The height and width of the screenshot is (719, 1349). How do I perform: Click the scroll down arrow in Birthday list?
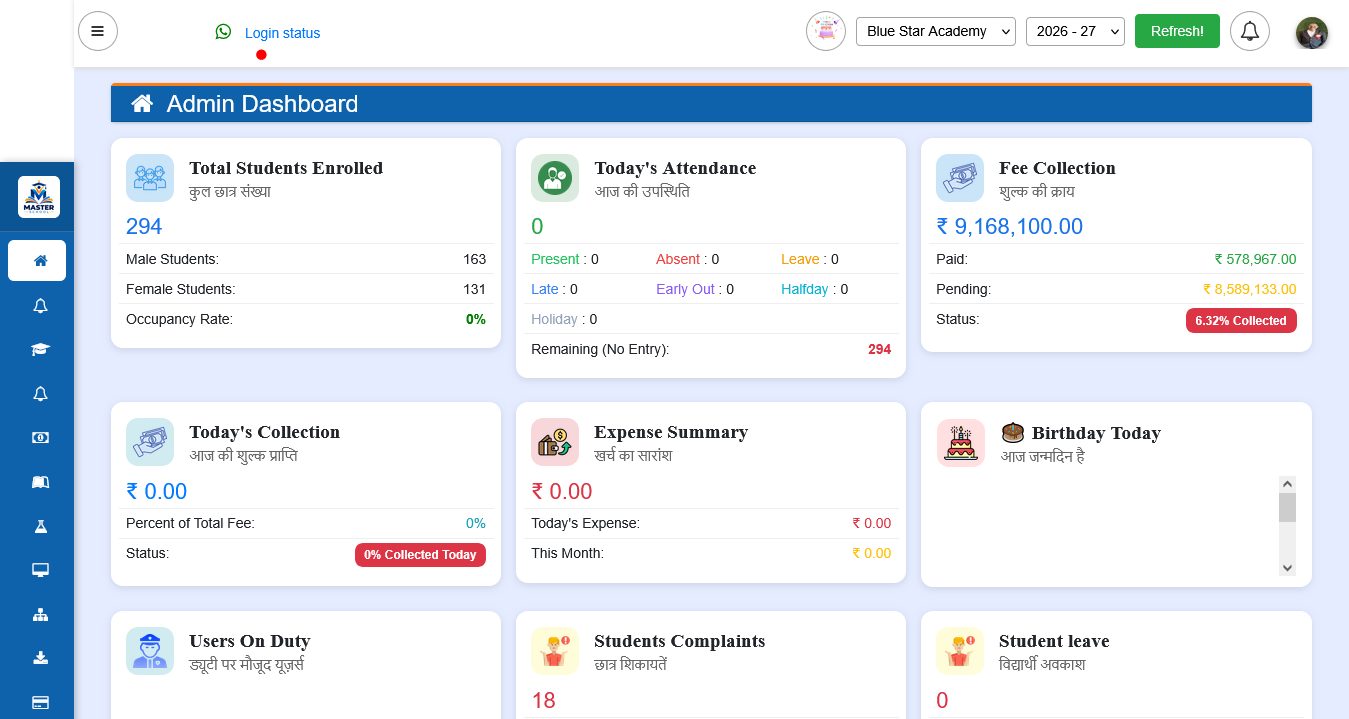[1287, 567]
